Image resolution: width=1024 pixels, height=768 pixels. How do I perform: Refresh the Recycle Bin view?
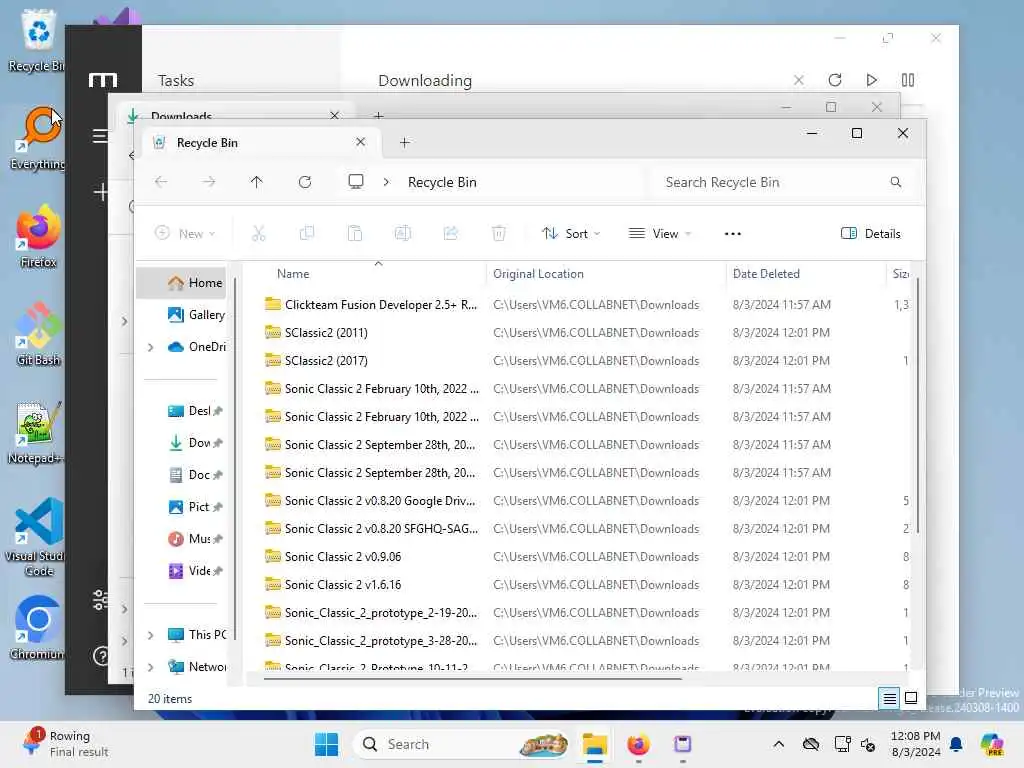[304, 182]
